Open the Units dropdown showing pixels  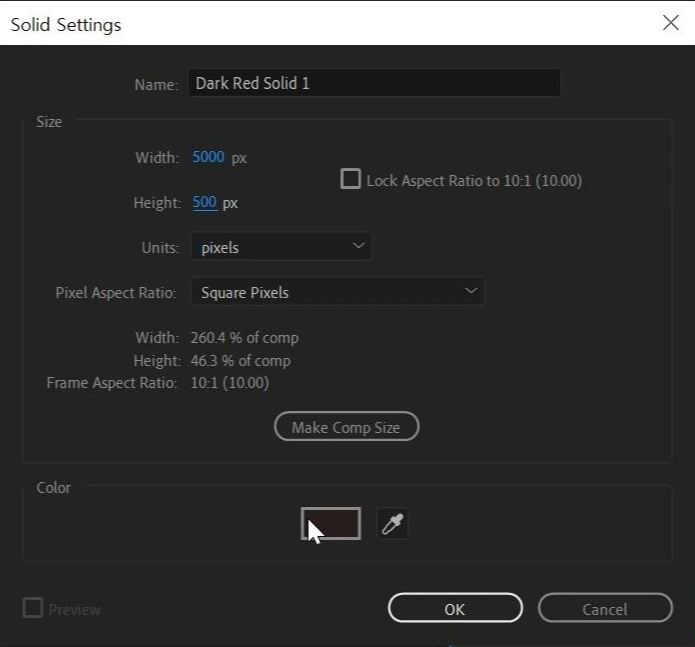(281, 247)
